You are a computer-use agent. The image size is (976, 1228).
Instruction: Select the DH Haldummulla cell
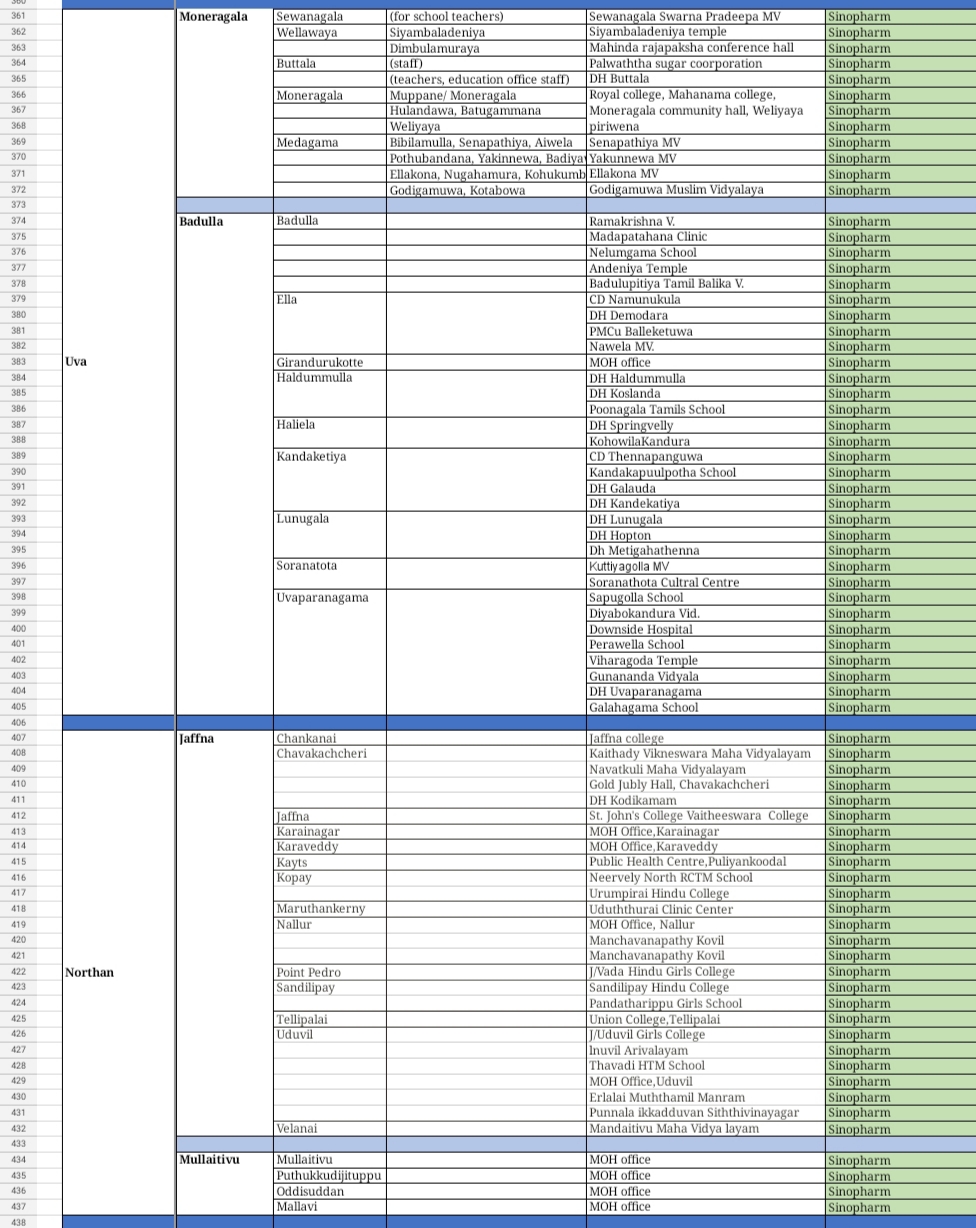pyautogui.click(x=706, y=378)
